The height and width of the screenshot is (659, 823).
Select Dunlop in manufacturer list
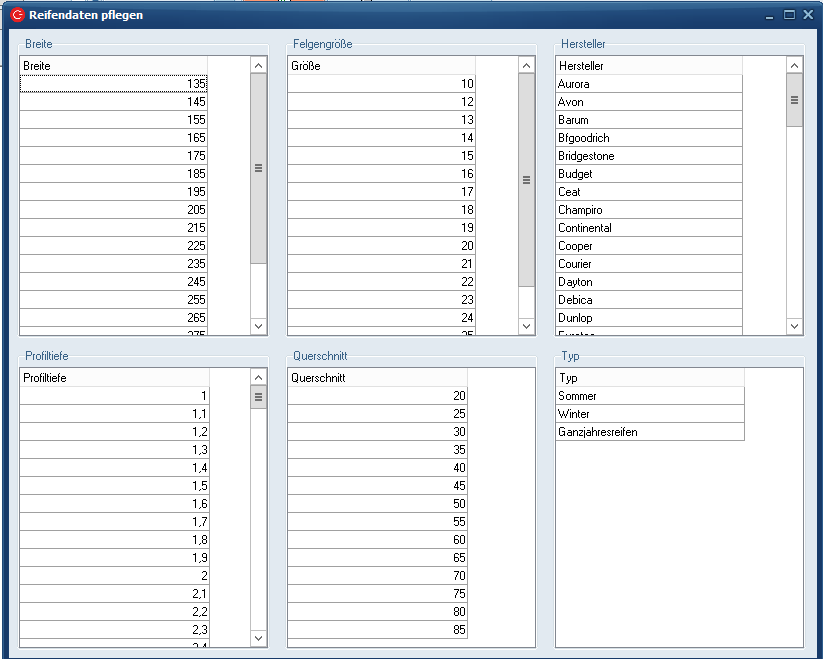(649, 318)
